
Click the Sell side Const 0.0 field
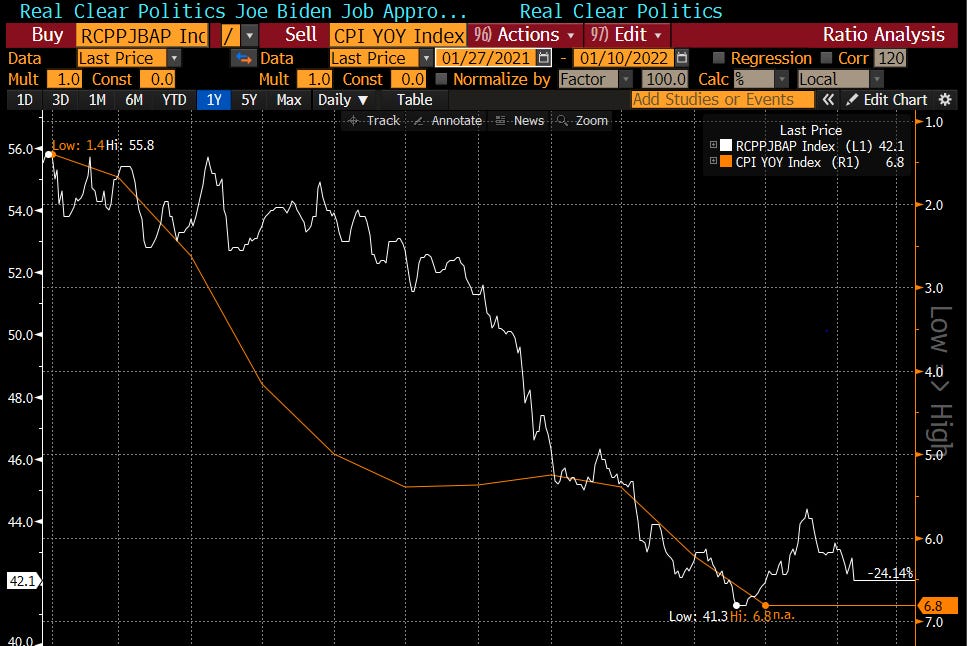coord(409,80)
